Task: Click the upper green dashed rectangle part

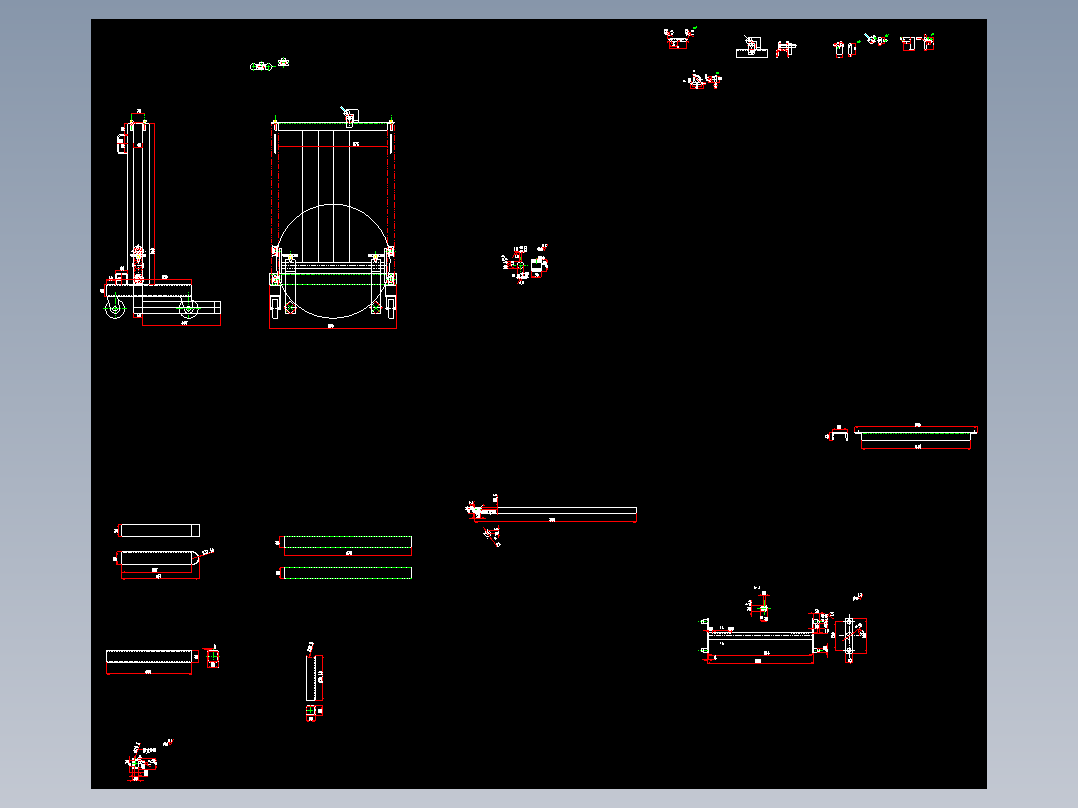Action: pos(348,542)
